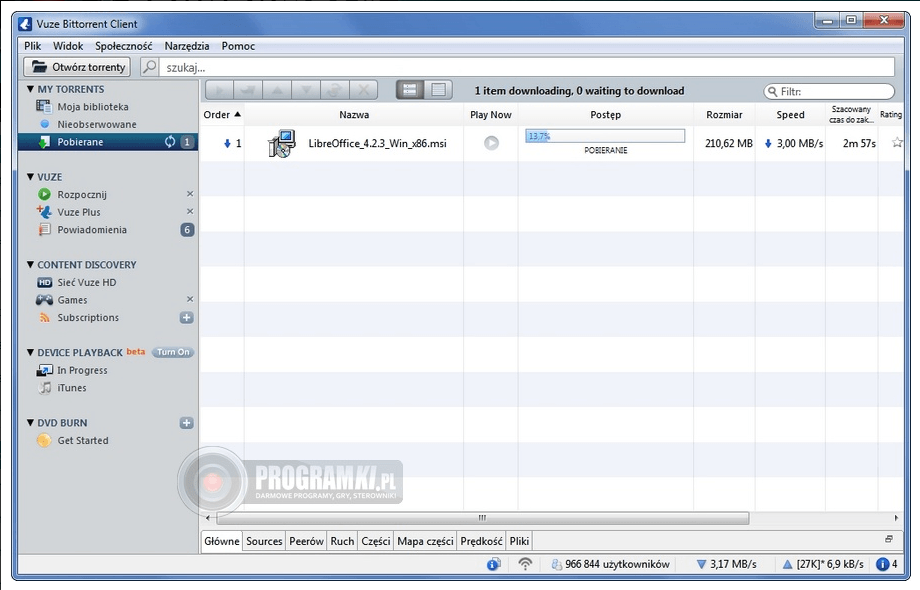The width and height of the screenshot is (920, 590).
Task: Open the Narzędzia menu
Action: coord(187,46)
